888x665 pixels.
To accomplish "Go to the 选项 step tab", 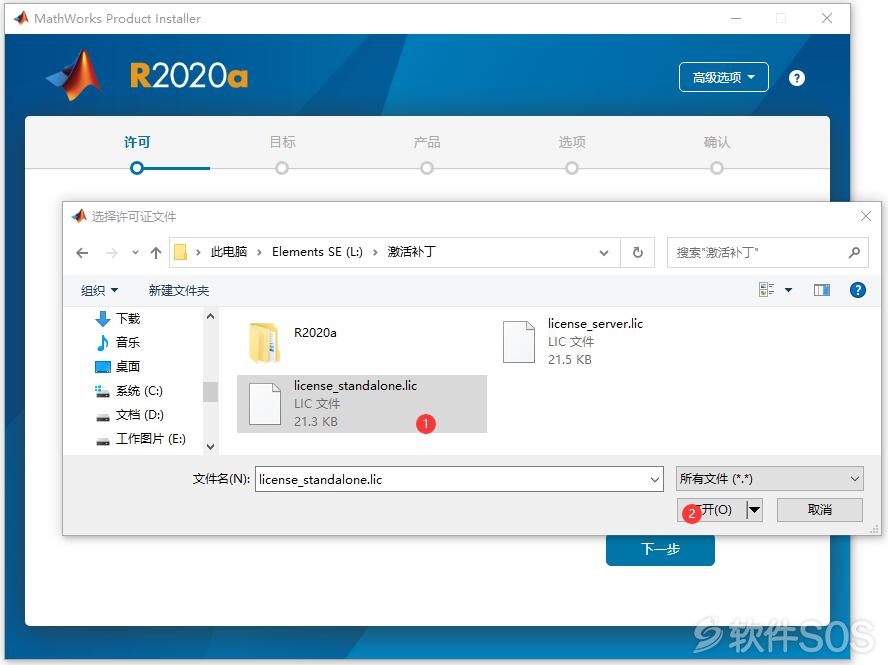I will point(572,142).
